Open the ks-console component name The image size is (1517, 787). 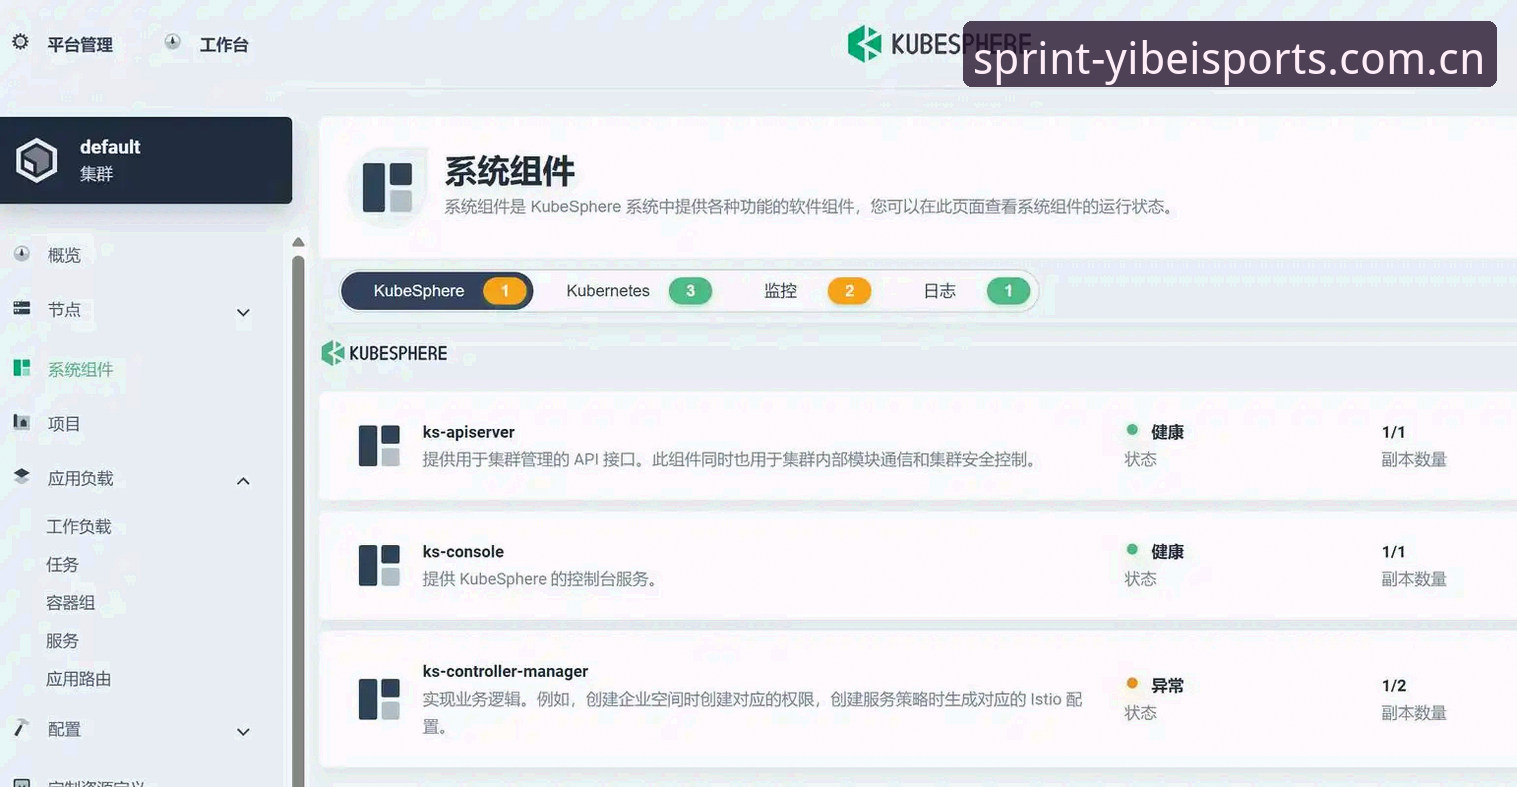(x=463, y=552)
